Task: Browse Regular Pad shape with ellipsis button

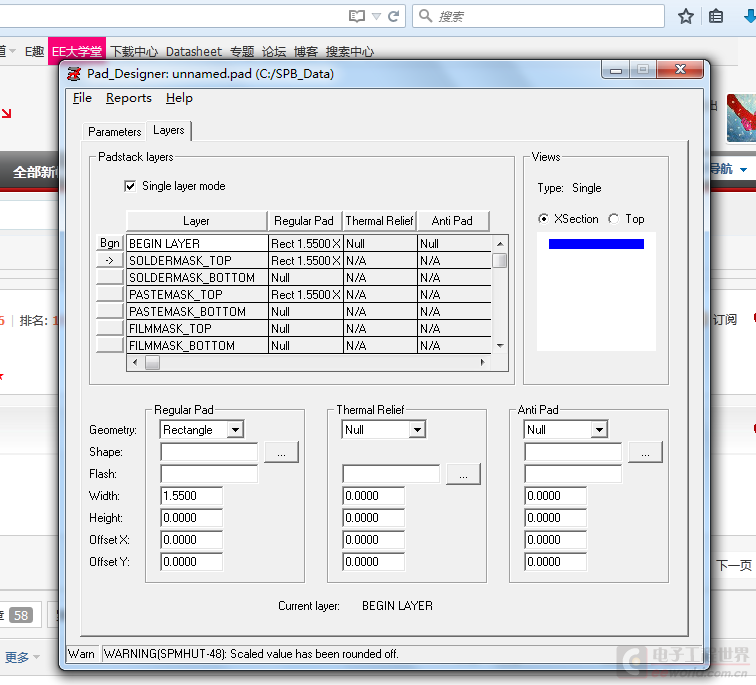Action: 282,452
